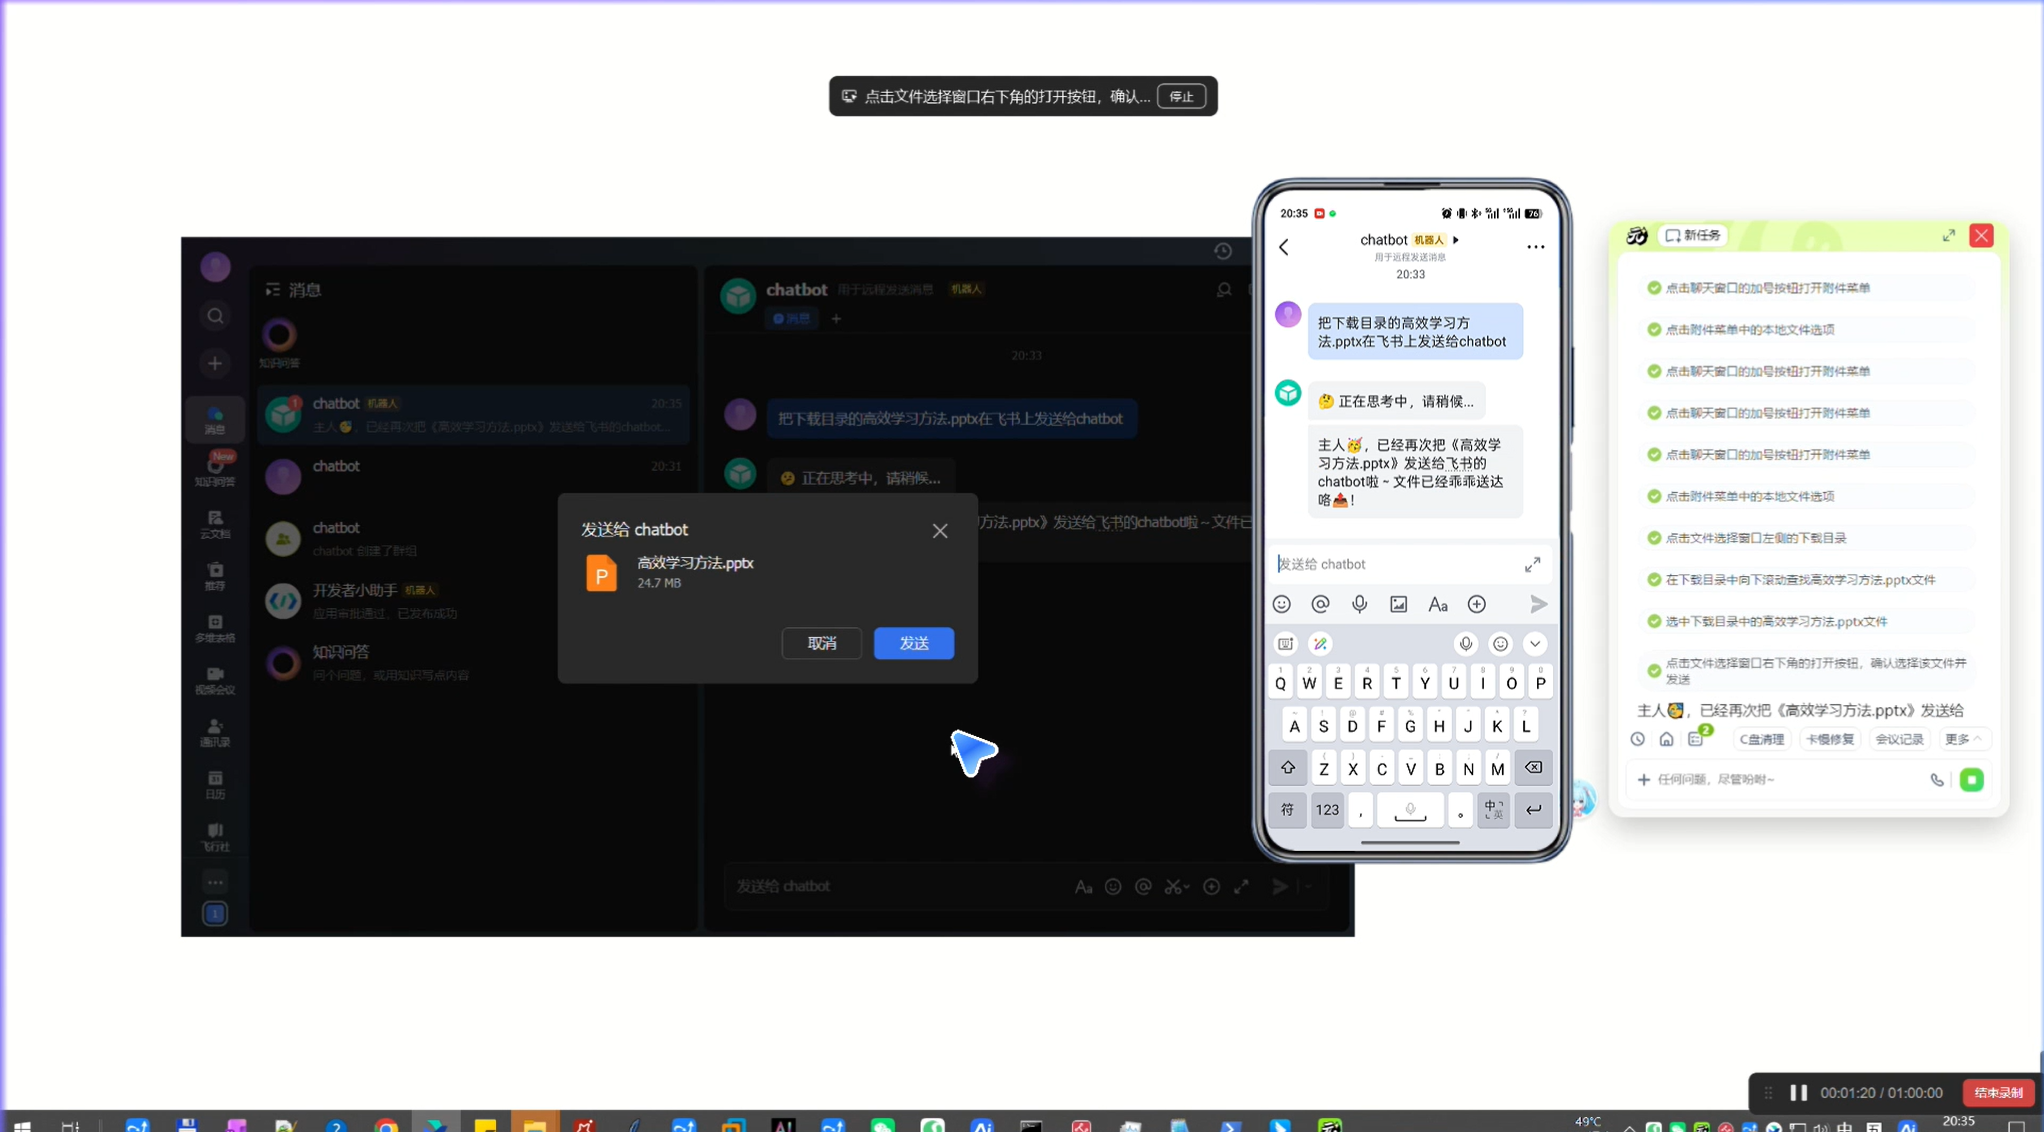The image size is (2044, 1132).
Task: Open the three-dot menu in phone chat
Action: (1535, 247)
